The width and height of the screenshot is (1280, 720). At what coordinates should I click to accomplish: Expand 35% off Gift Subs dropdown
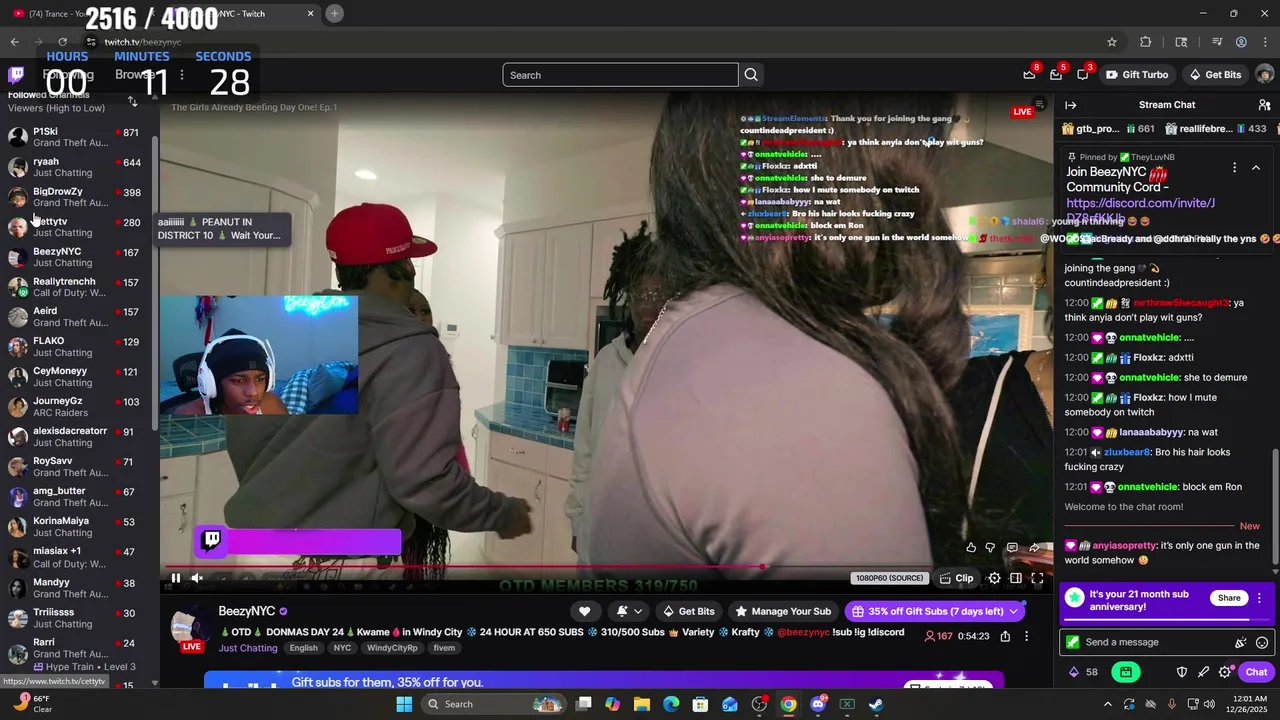(934, 611)
